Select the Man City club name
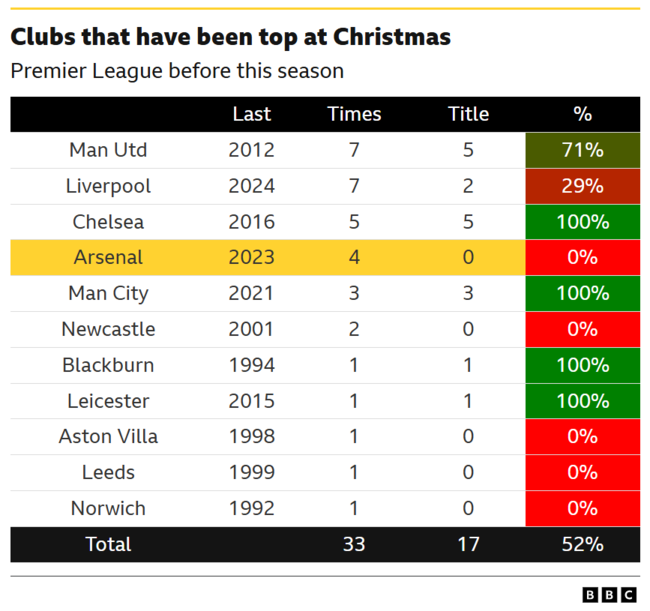 point(108,293)
